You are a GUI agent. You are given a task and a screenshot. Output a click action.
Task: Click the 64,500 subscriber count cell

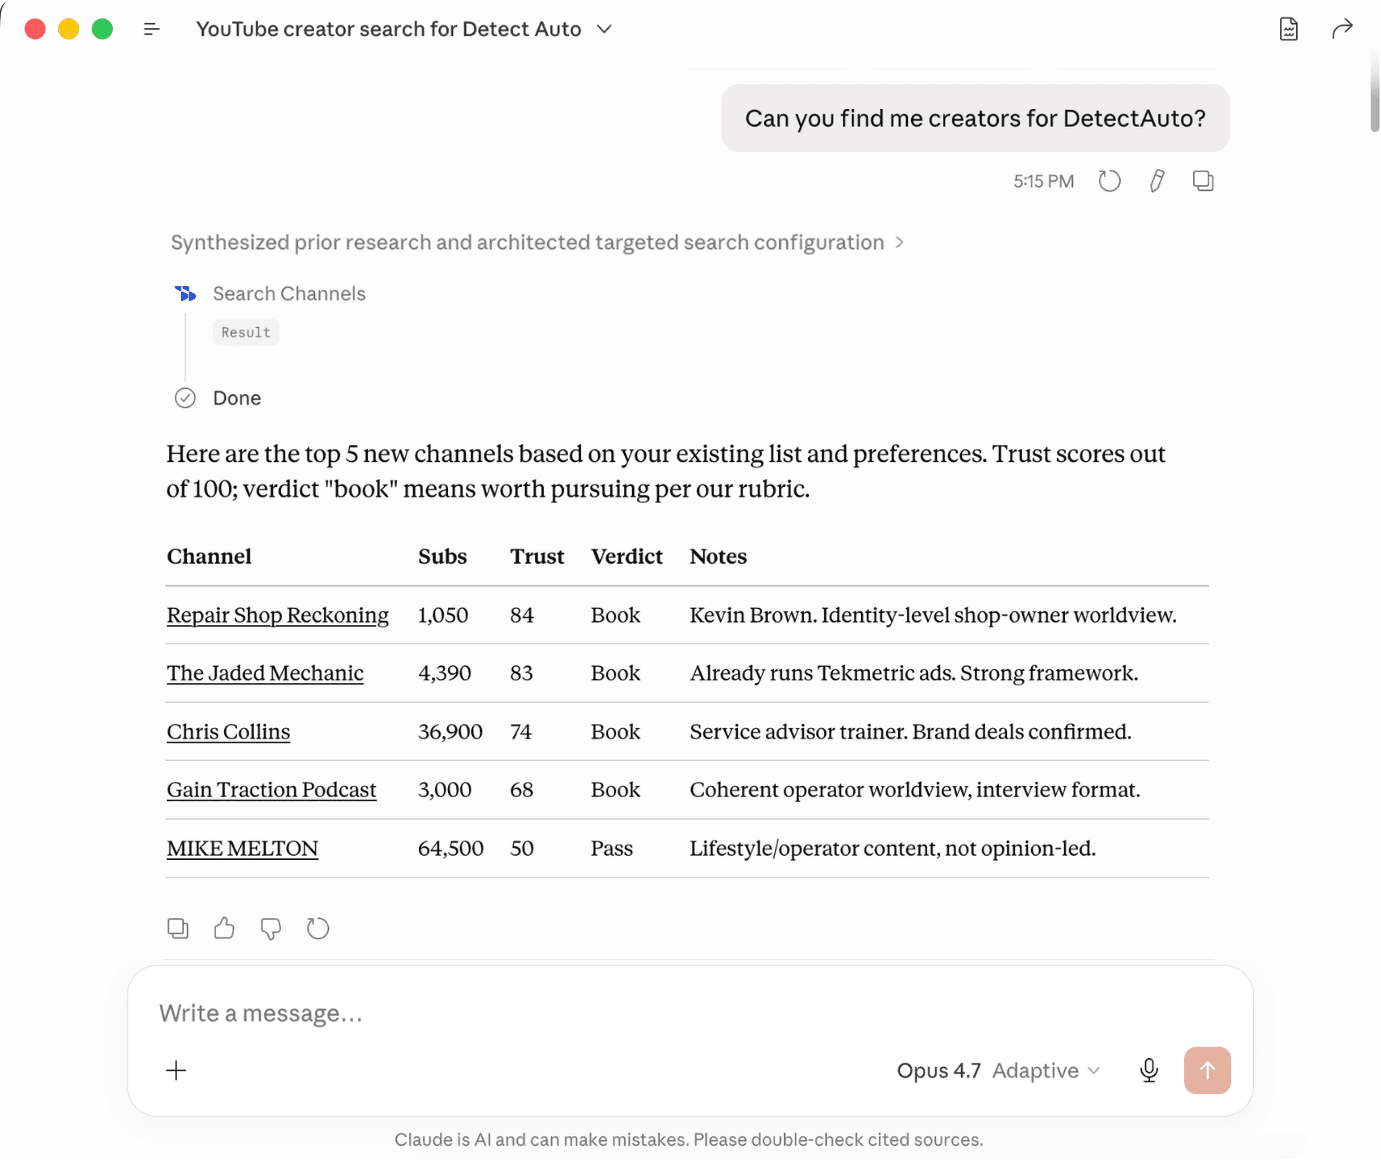coord(451,849)
